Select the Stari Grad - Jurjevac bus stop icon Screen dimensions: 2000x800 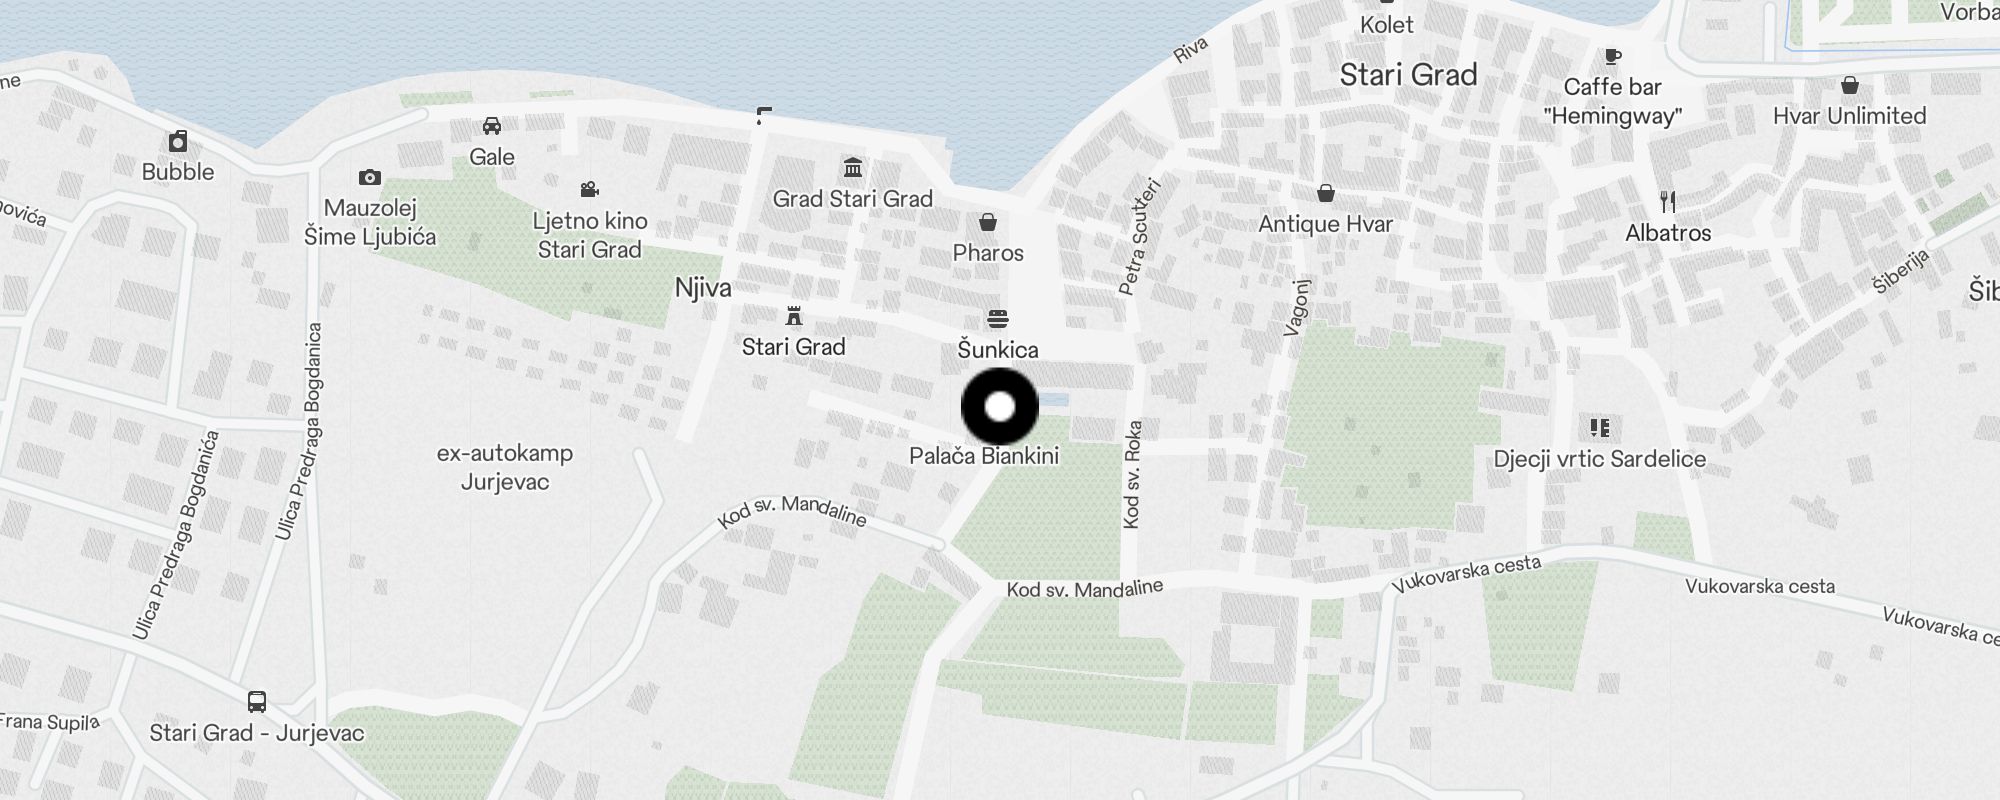pos(257,701)
